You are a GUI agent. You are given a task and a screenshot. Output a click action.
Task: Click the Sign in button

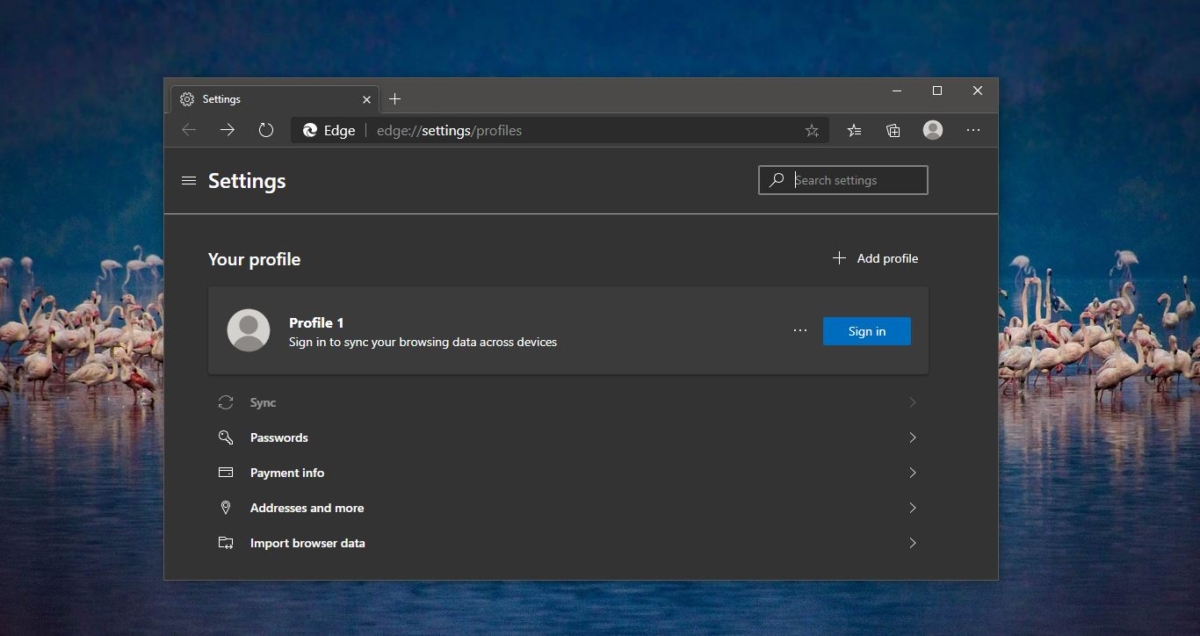click(x=866, y=330)
